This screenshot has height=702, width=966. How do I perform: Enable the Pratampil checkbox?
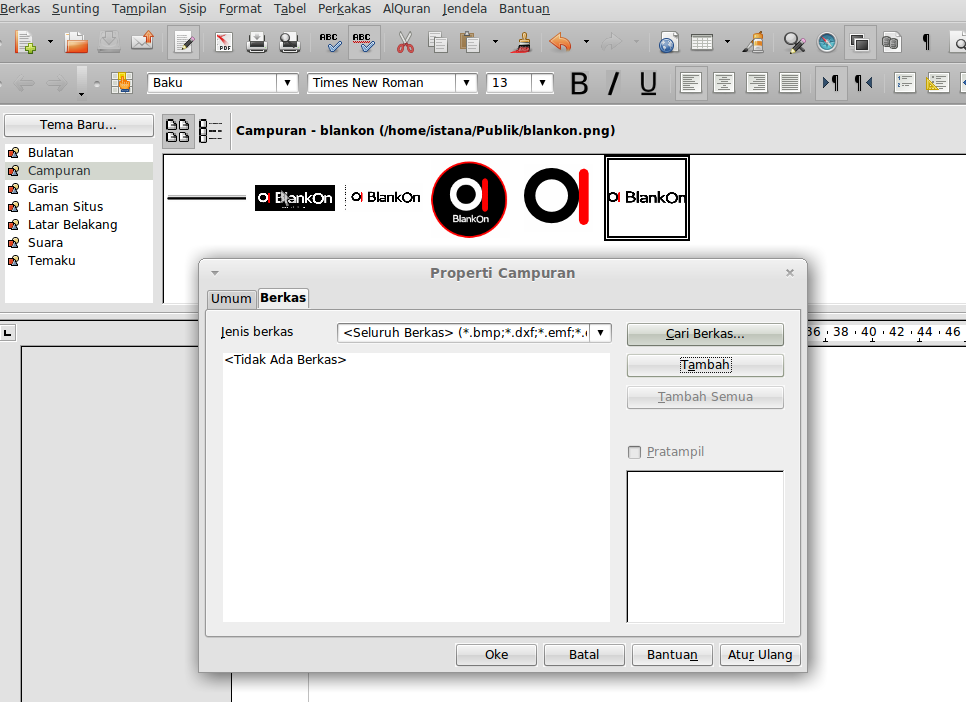tap(634, 452)
